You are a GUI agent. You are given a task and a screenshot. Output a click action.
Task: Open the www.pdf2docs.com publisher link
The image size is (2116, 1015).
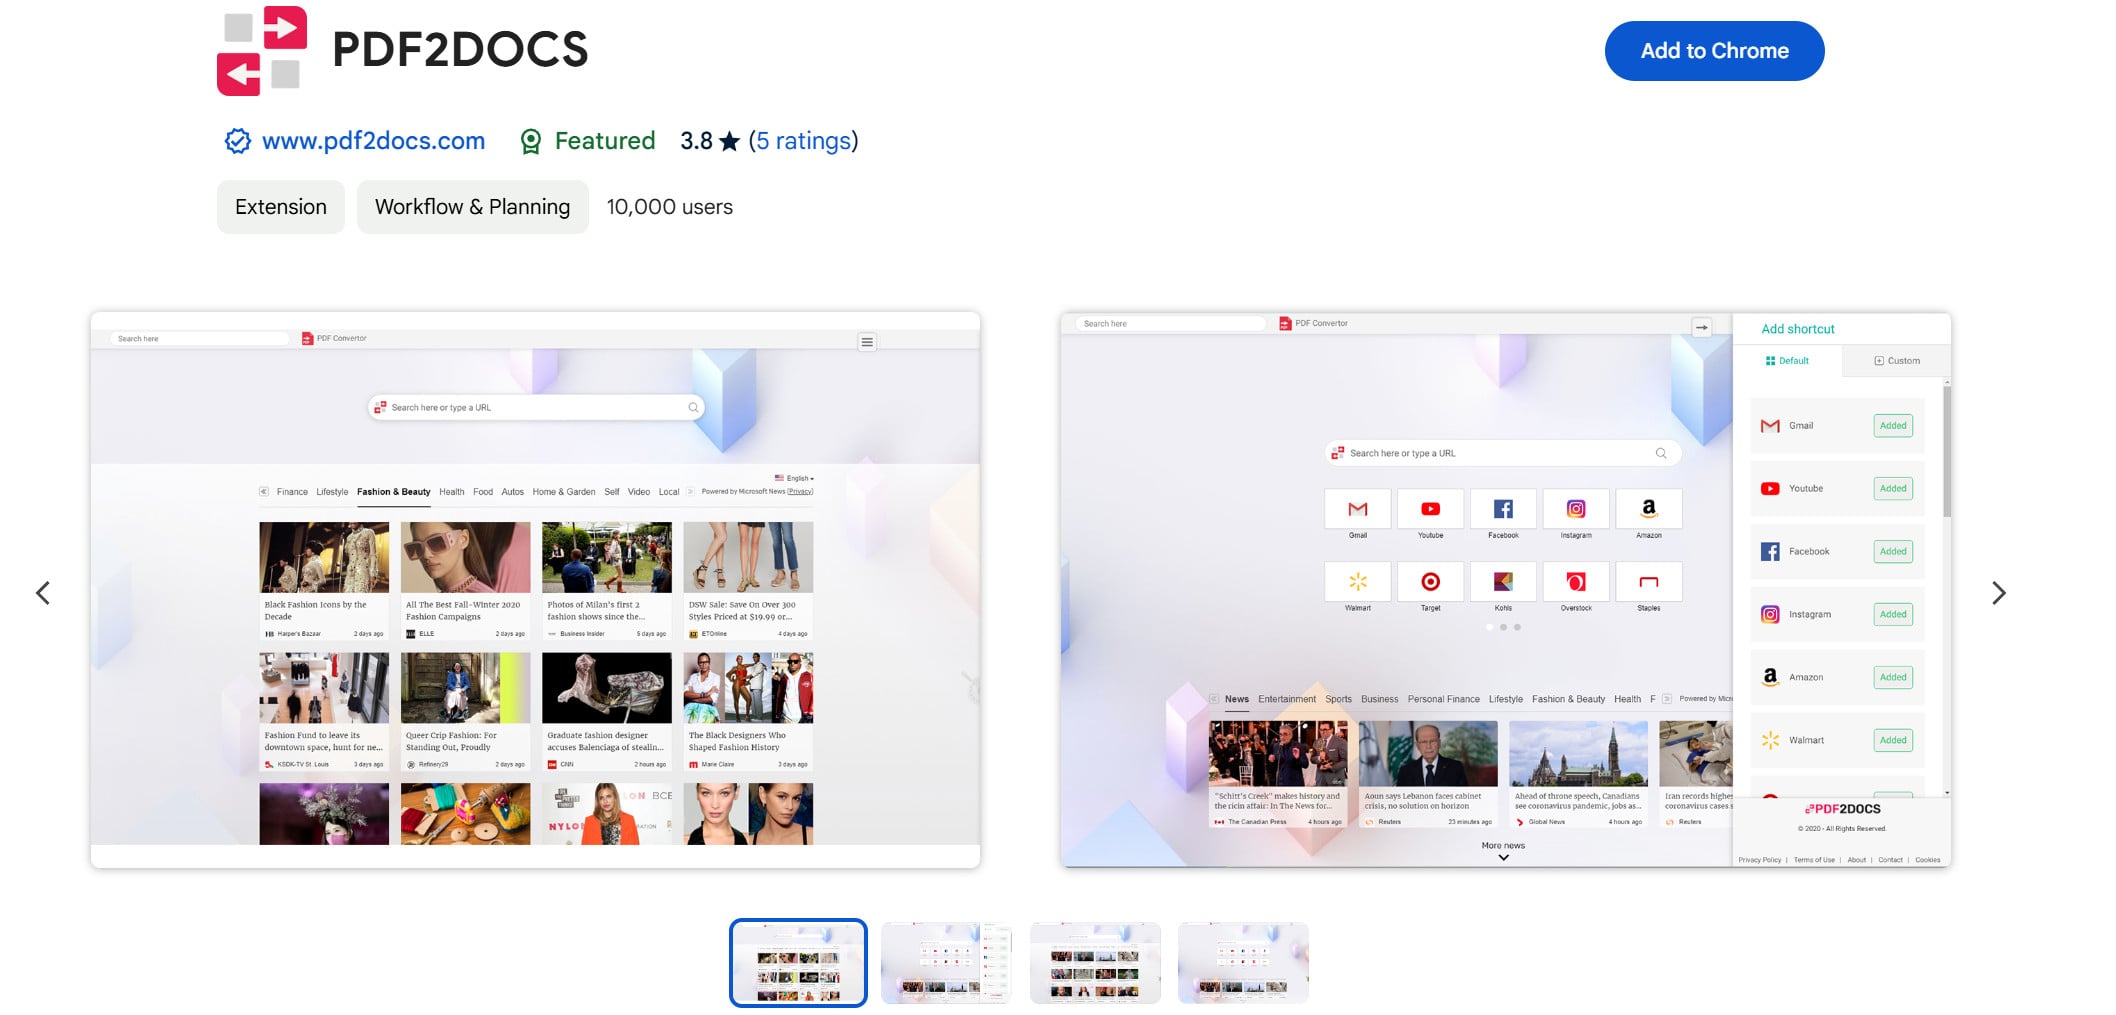point(373,141)
